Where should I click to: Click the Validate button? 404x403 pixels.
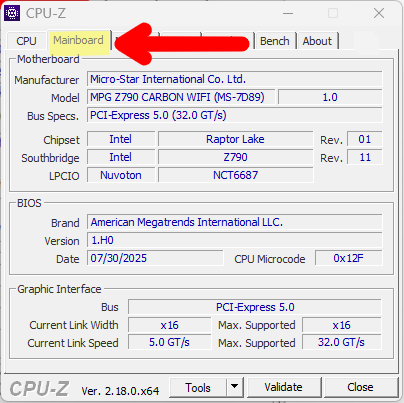284,388
